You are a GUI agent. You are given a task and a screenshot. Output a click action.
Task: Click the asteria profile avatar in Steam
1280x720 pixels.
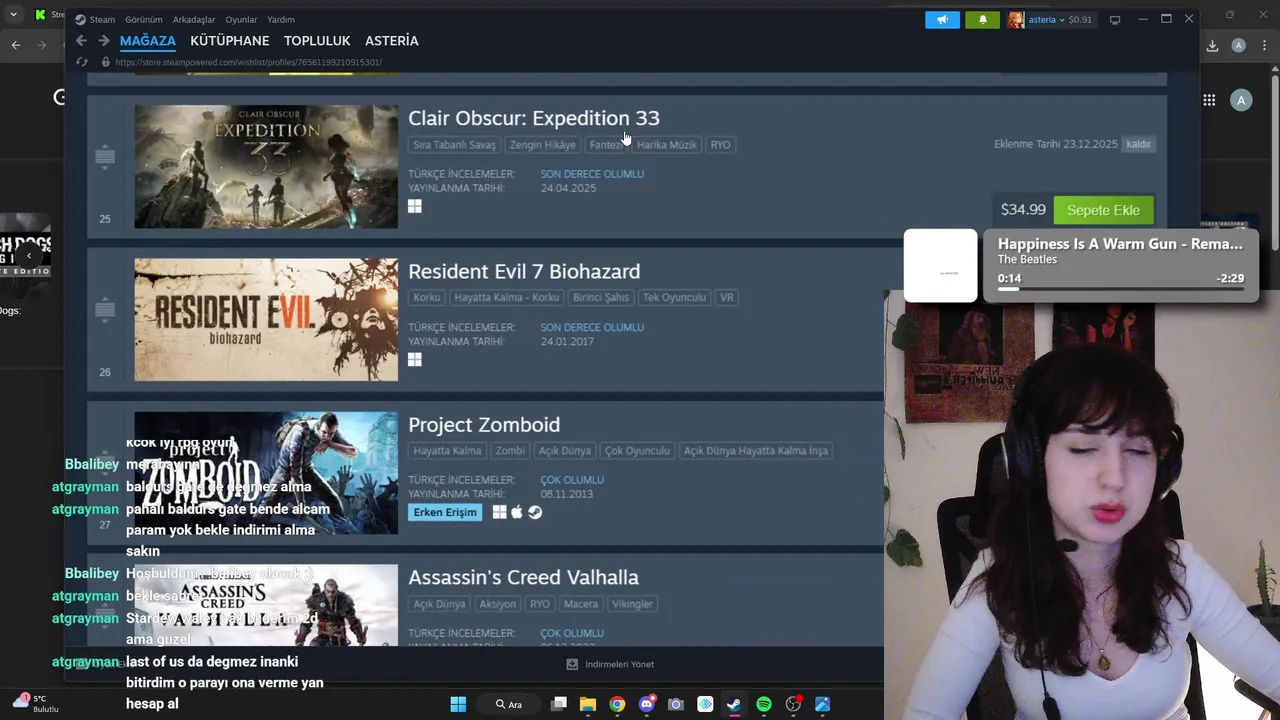(1016, 19)
